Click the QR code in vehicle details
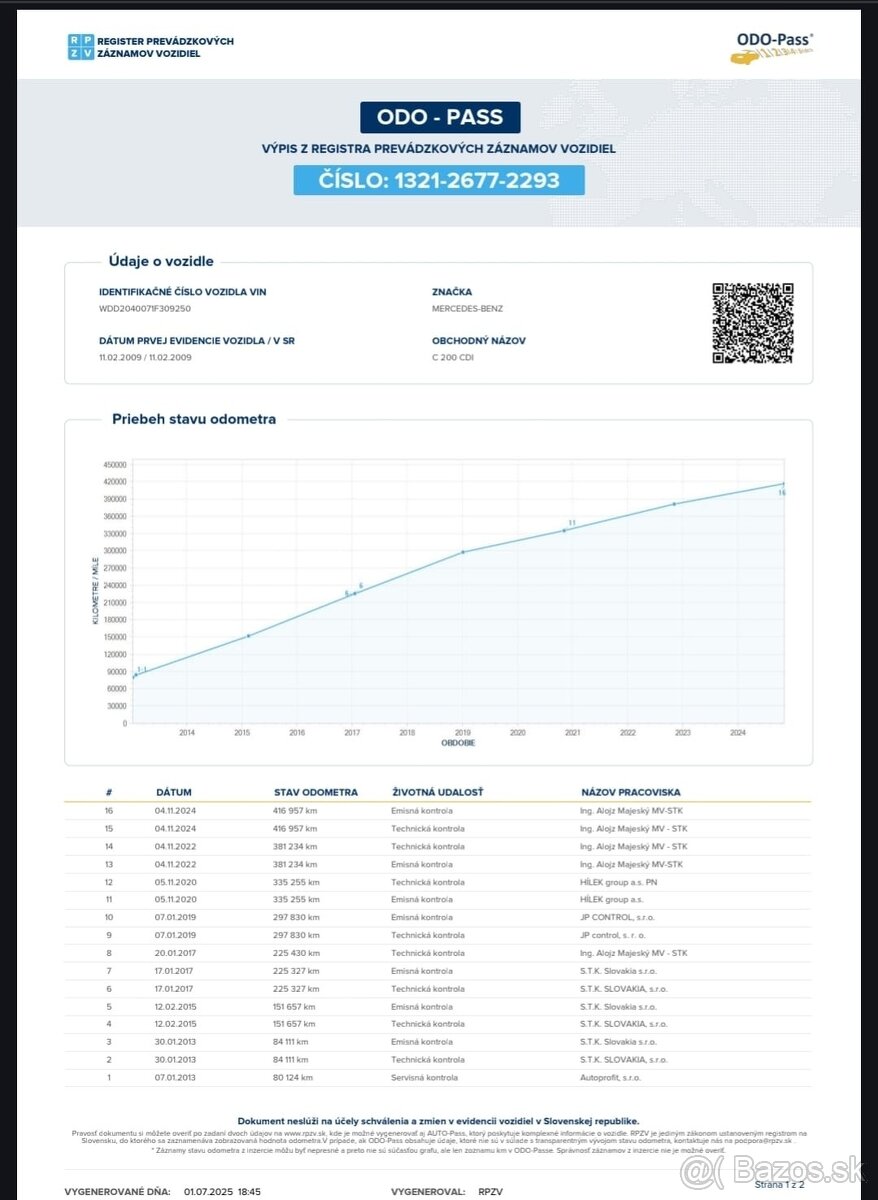 tap(752, 323)
